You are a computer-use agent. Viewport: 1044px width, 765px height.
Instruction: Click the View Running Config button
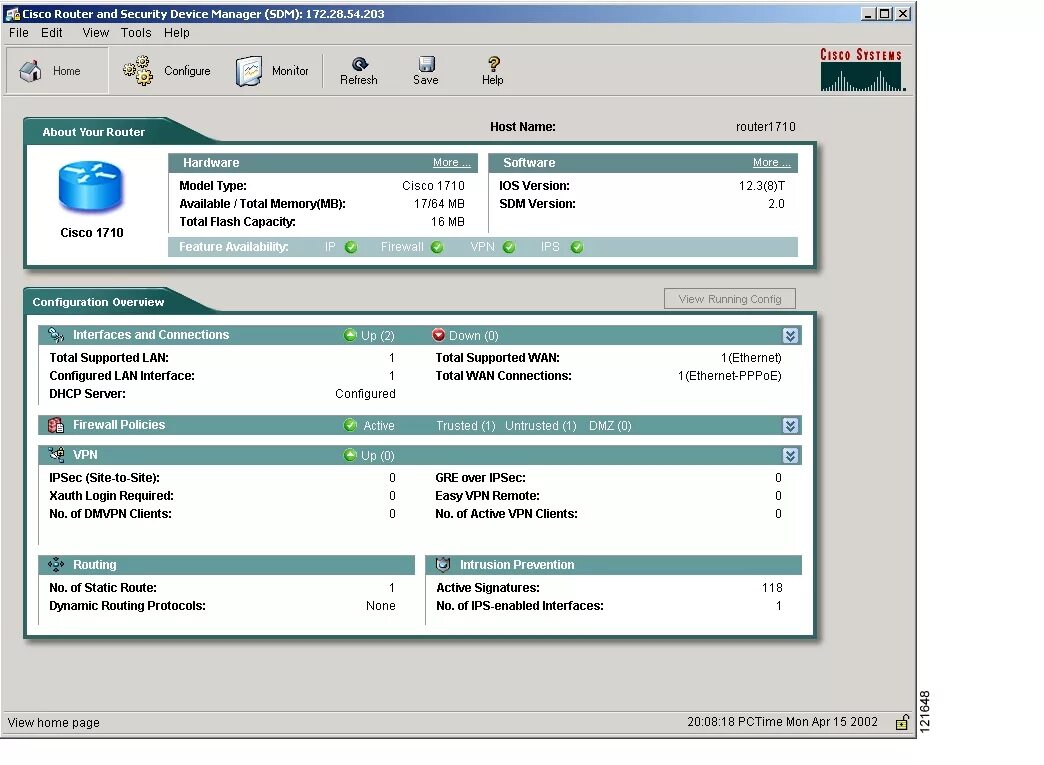point(730,299)
